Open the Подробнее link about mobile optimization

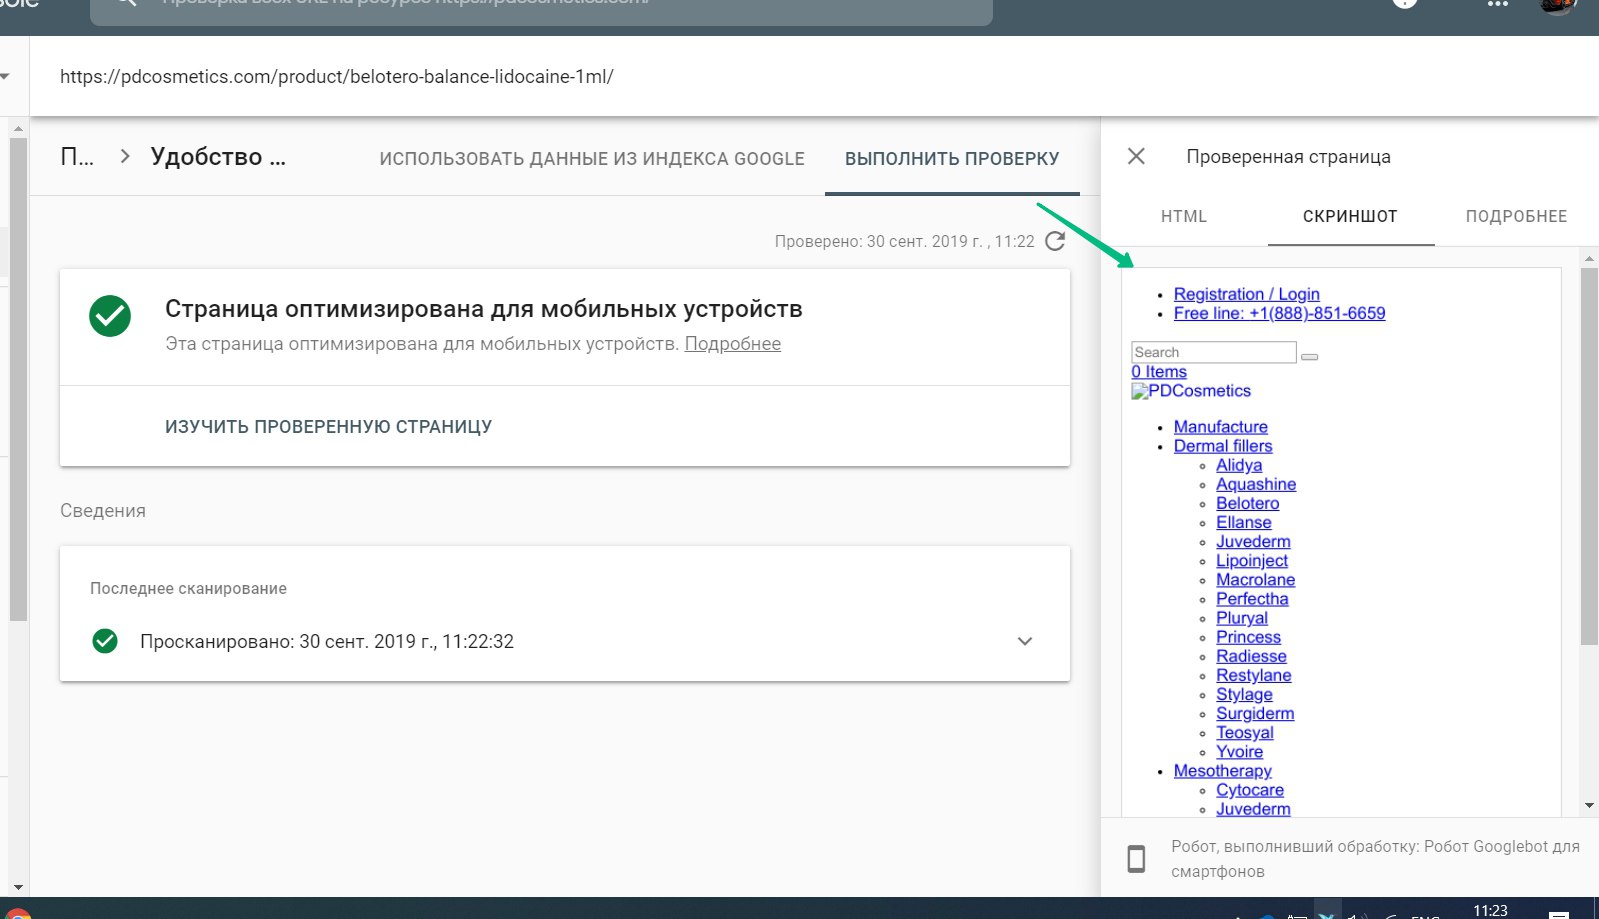[733, 344]
